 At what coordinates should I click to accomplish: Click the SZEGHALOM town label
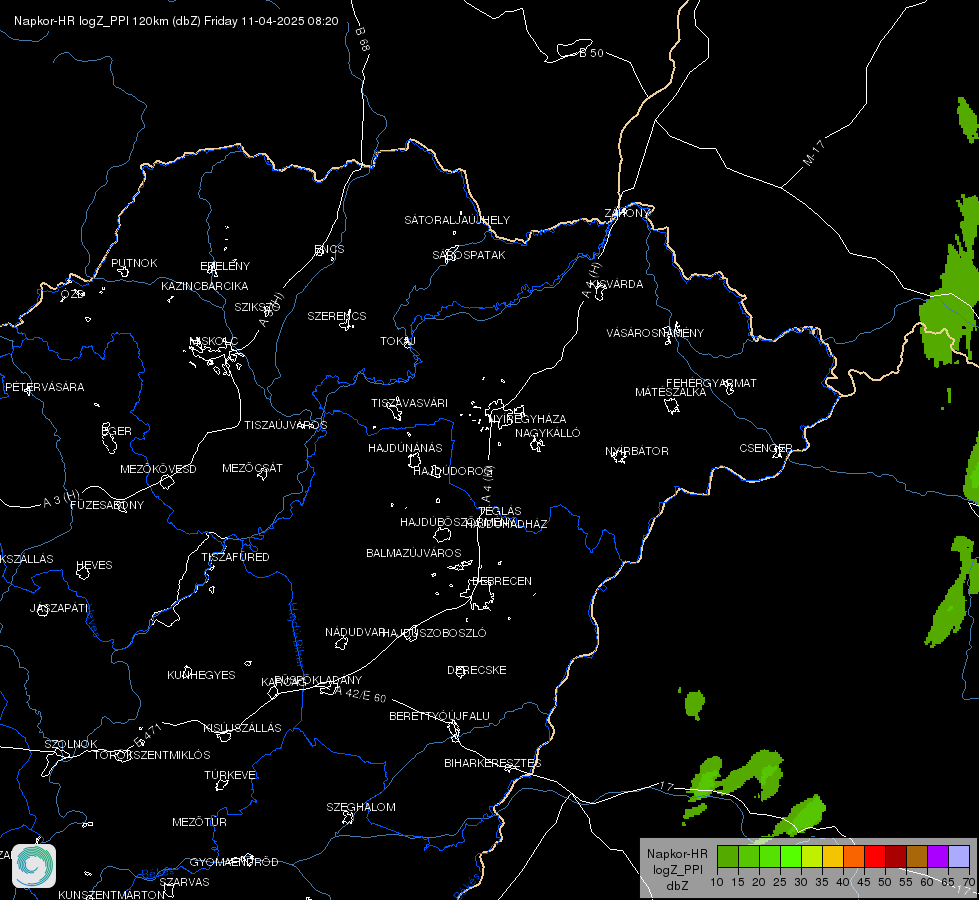click(361, 807)
